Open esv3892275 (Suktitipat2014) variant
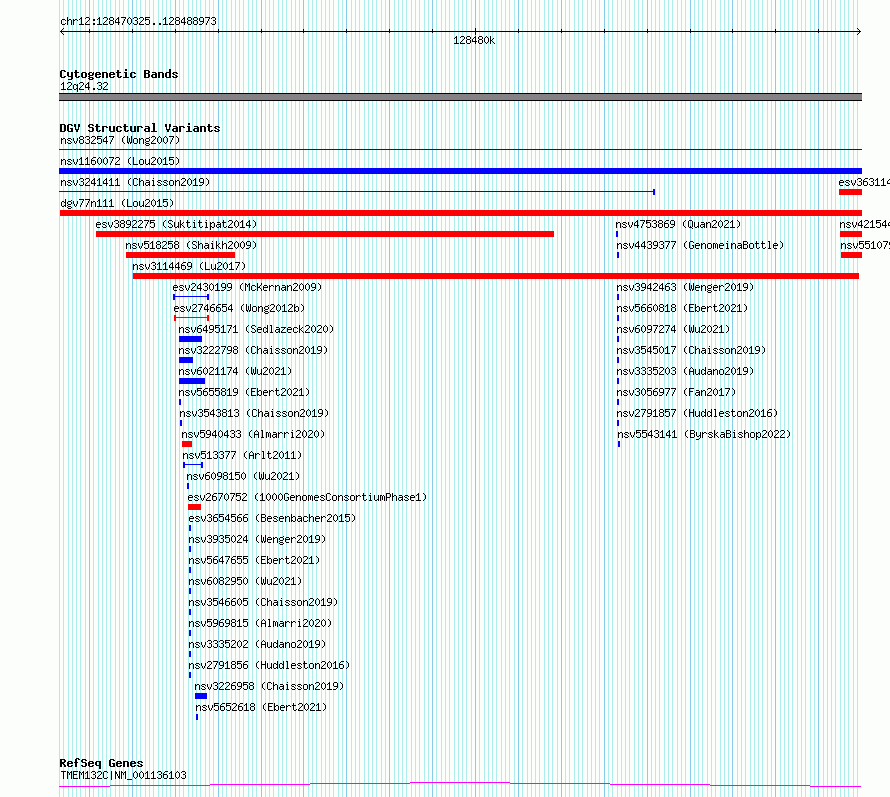The image size is (890, 797). (177, 224)
